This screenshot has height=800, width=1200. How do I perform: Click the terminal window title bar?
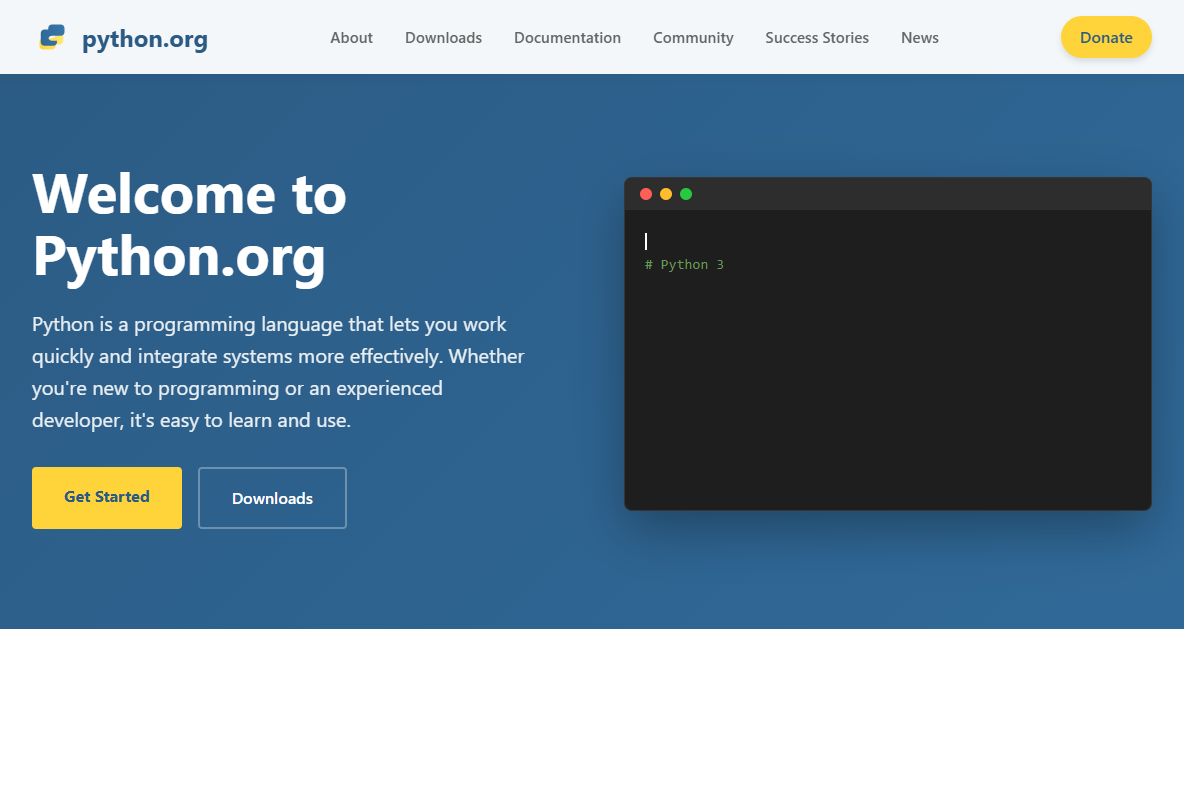pyautogui.click(x=888, y=193)
